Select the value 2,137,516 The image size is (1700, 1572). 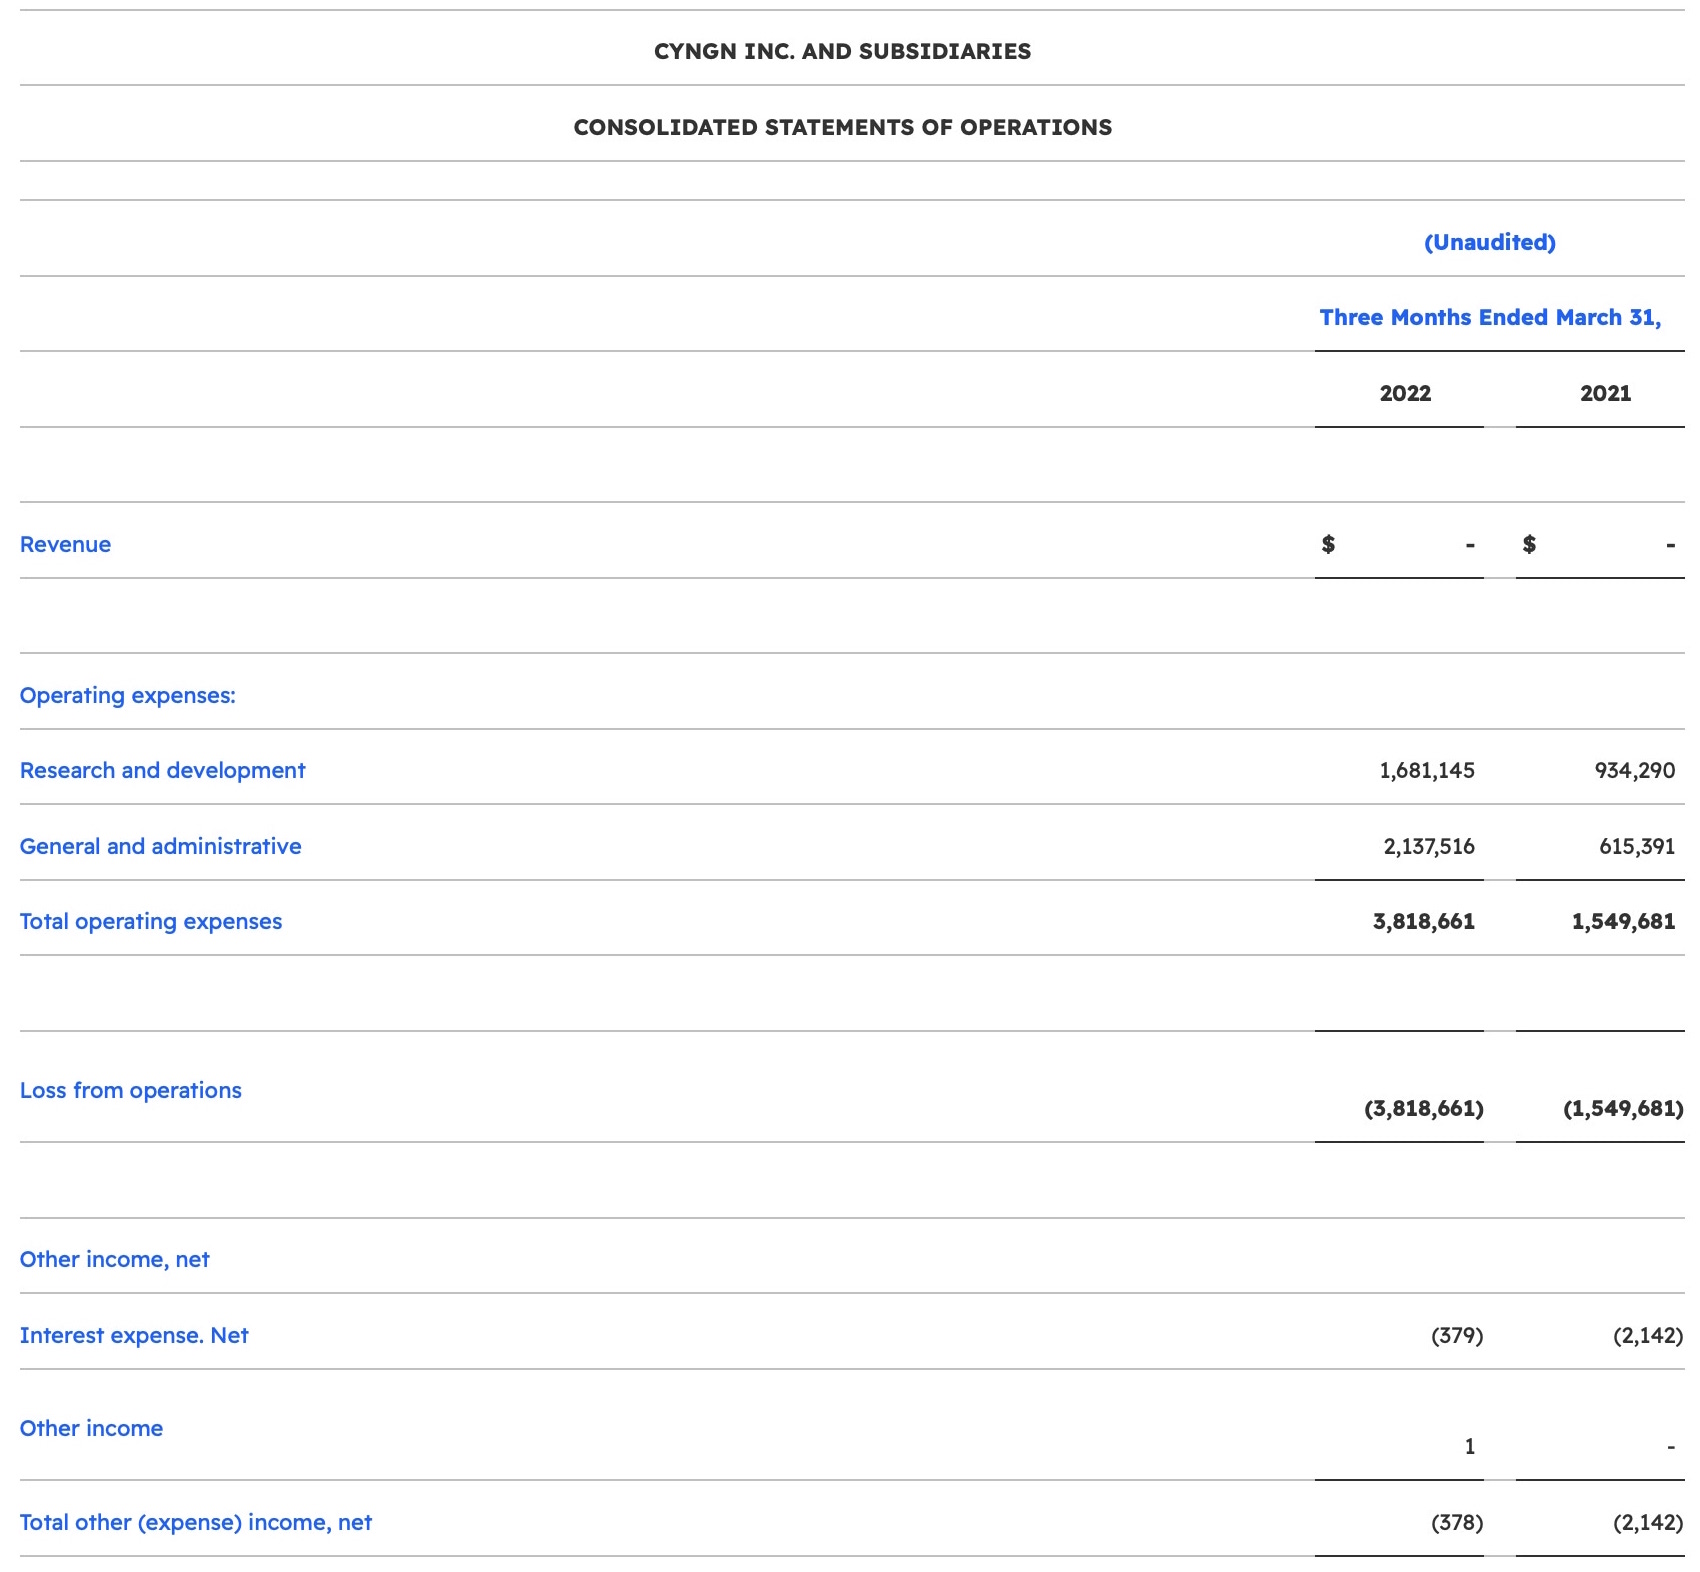(x=1429, y=846)
